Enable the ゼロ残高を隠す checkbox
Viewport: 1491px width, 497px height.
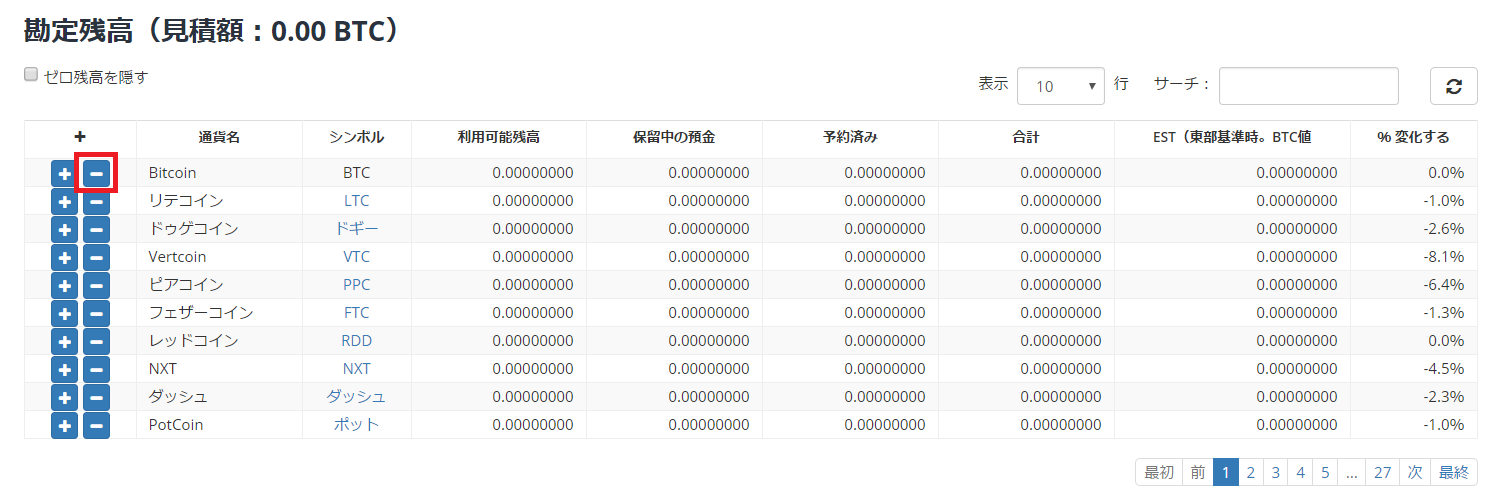tap(31, 75)
